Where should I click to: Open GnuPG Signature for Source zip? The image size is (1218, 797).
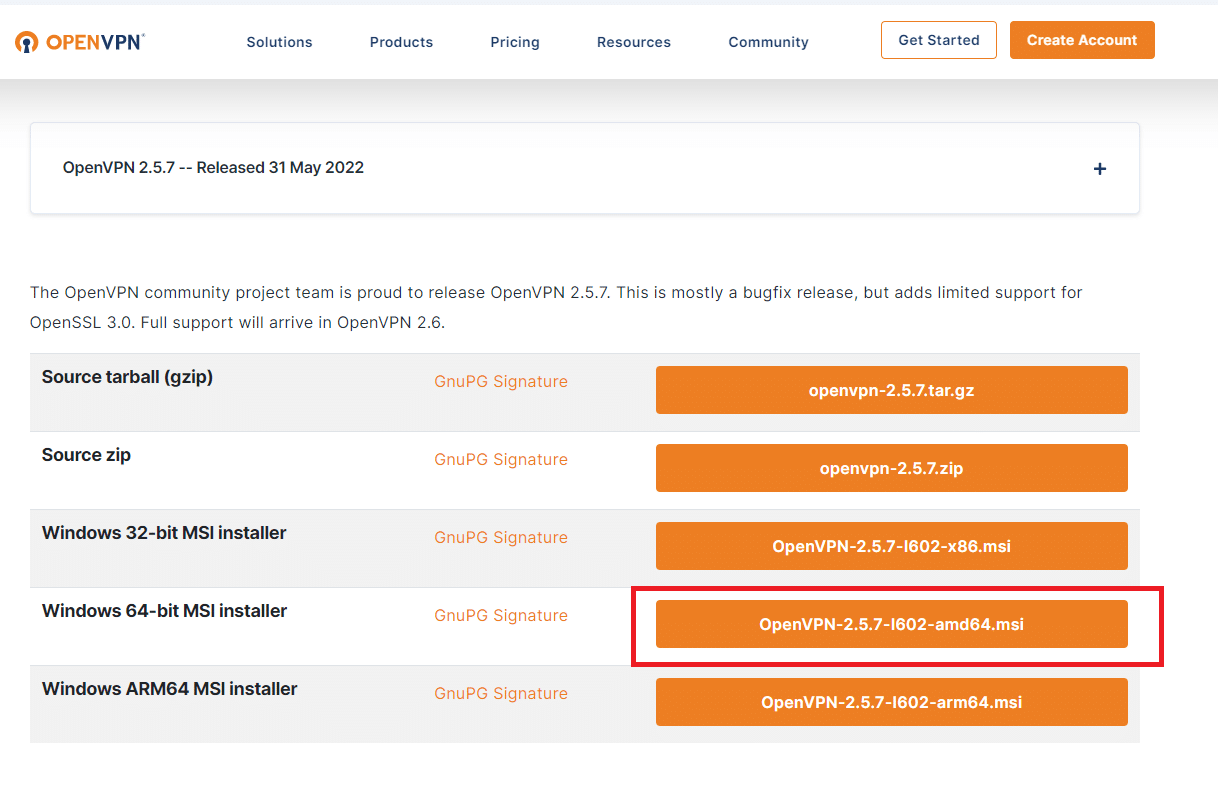click(x=501, y=460)
